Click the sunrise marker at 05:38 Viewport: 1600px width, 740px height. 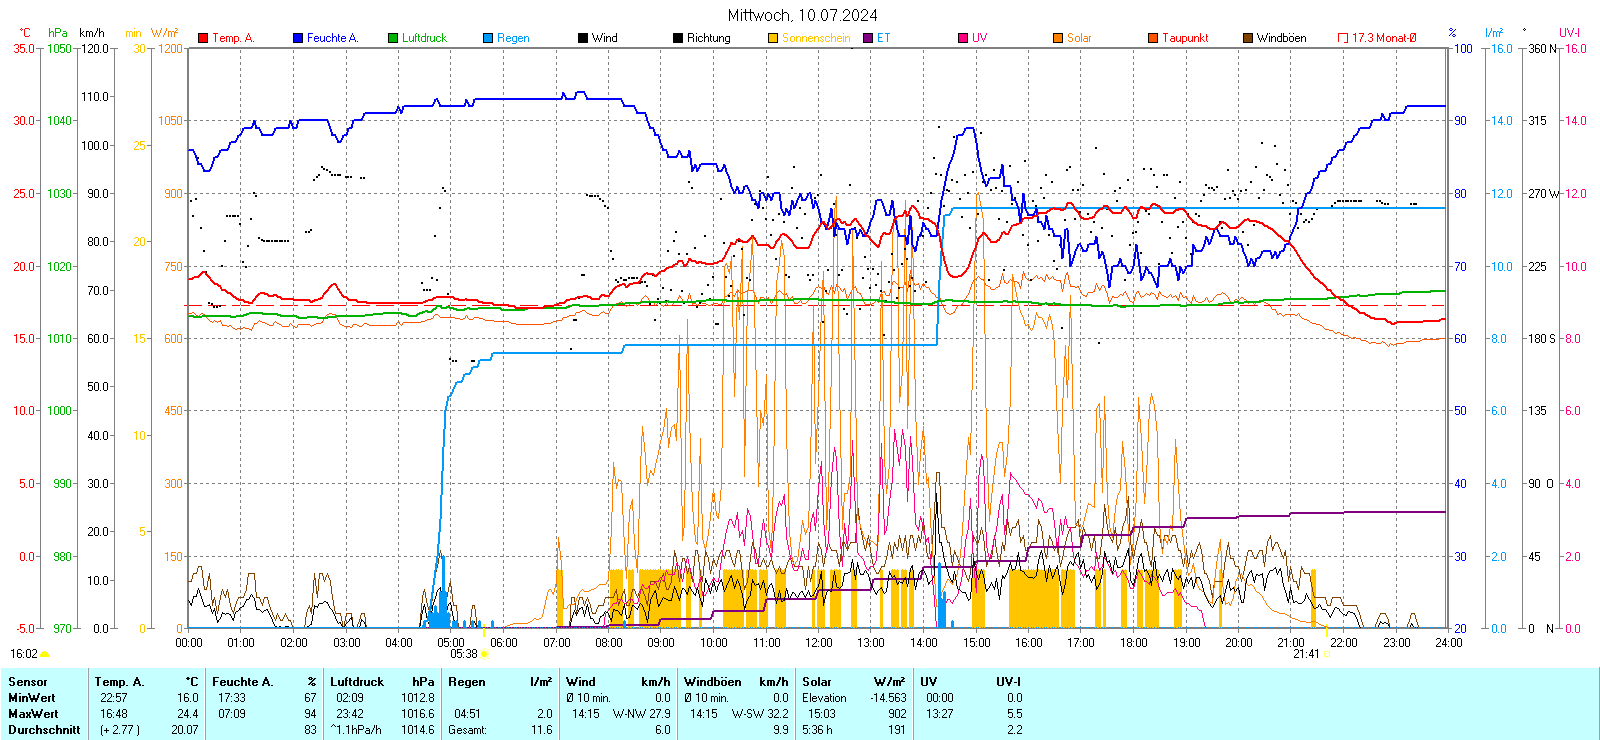(x=484, y=654)
